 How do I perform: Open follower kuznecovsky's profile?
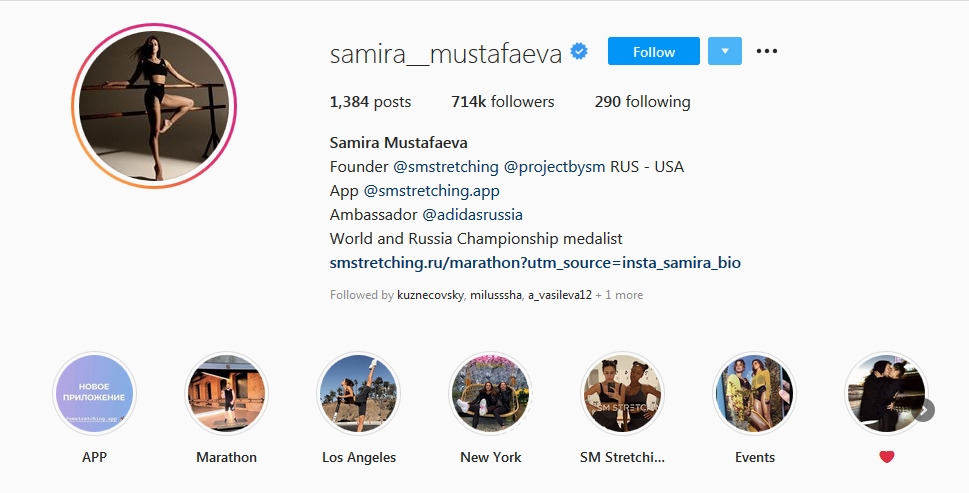(x=430, y=295)
